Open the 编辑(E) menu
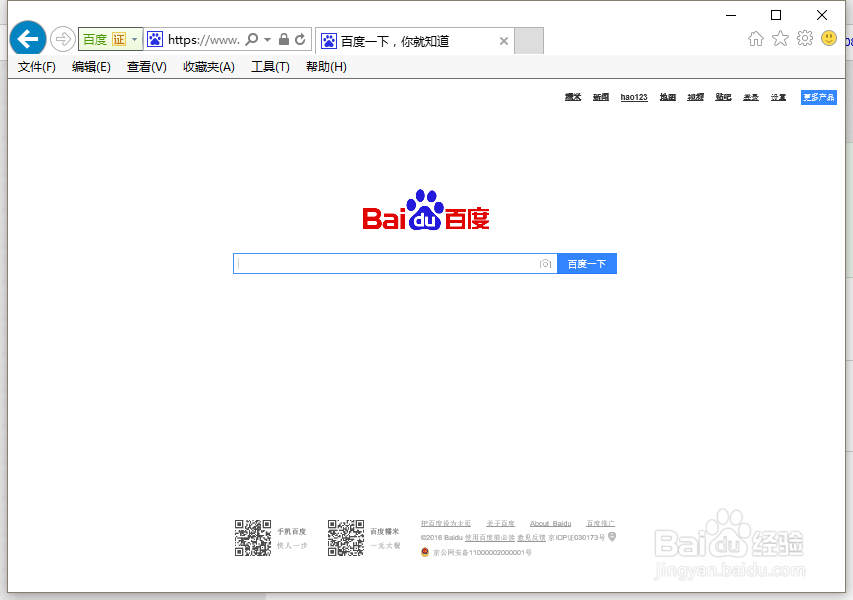853x600 pixels. (x=91, y=67)
